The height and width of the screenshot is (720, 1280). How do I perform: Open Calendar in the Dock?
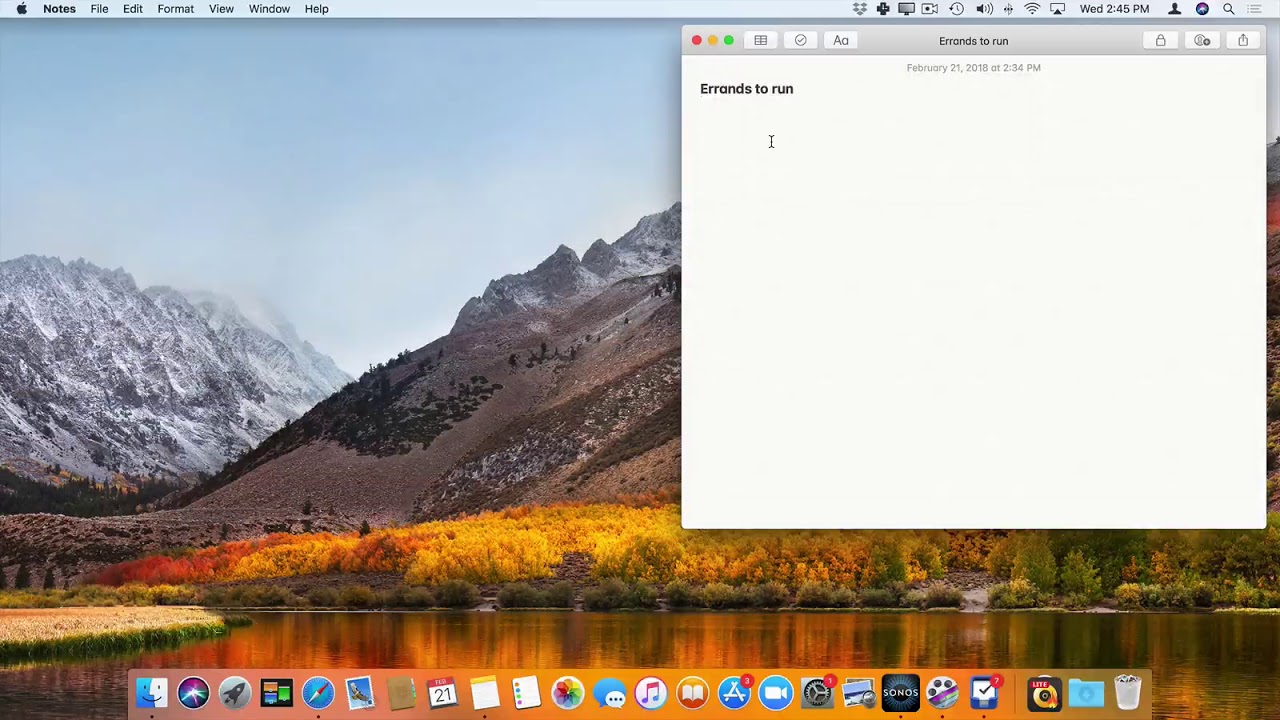[x=443, y=693]
